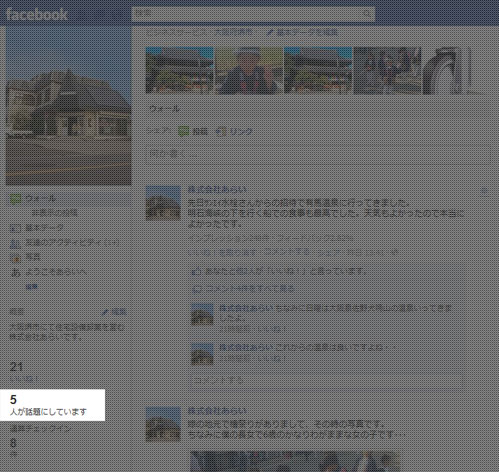Click first post's author avatar thumbnail
Viewport: 499px width, 472px height.
(163, 203)
